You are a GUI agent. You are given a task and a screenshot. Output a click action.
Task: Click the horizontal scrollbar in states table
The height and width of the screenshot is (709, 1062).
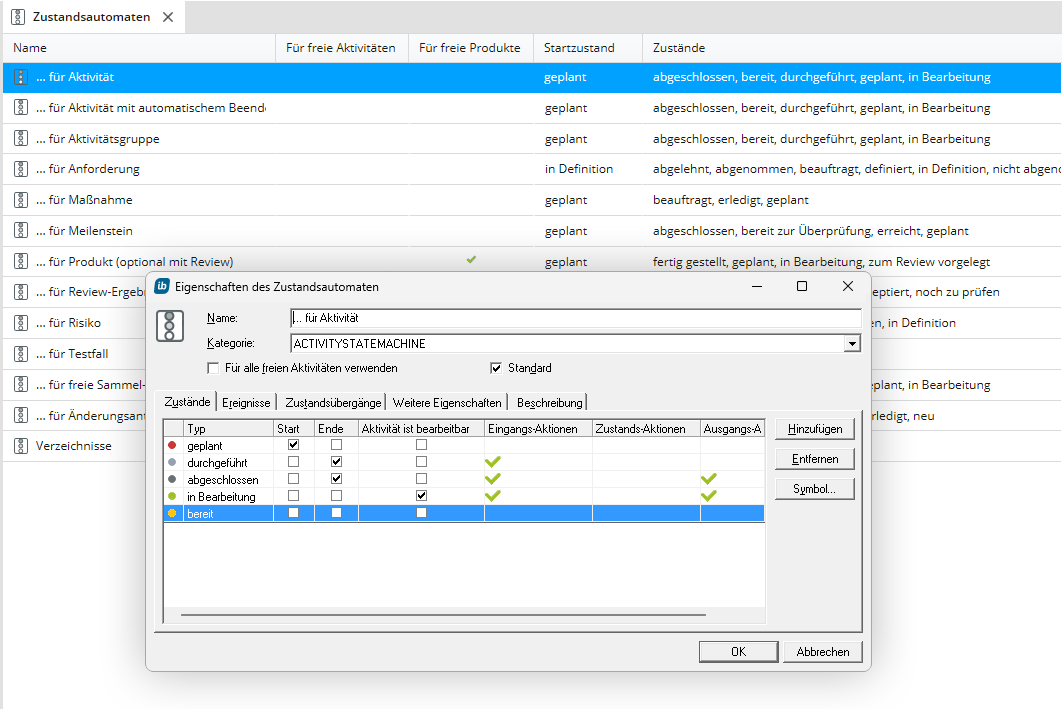point(440,616)
